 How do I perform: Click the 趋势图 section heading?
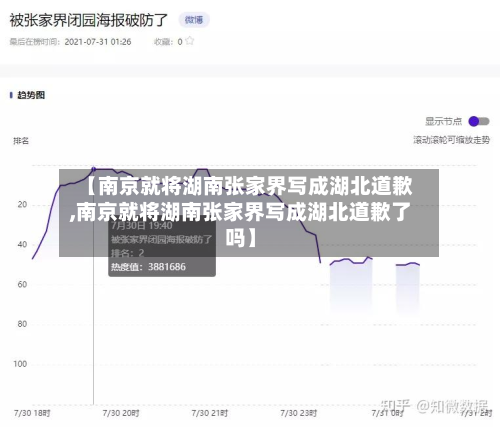tap(31, 95)
